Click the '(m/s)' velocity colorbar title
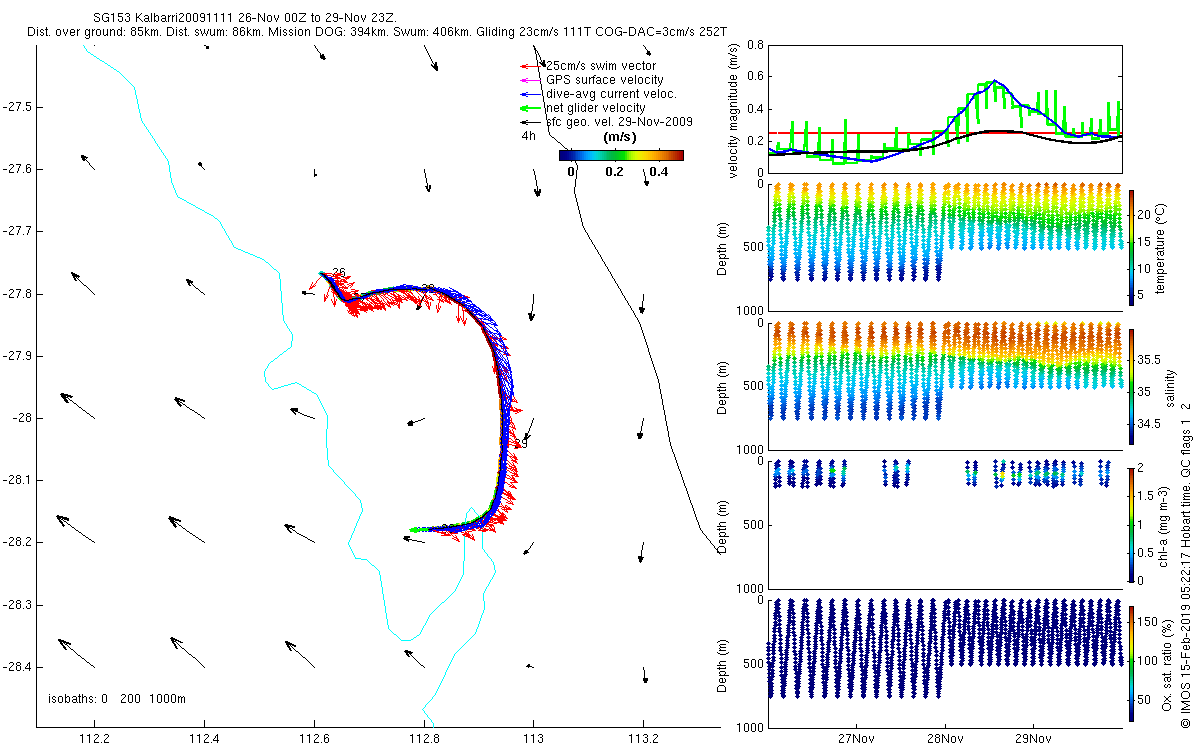This screenshot has height=750, width=1200. pyautogui.click(x=621, y=137)
